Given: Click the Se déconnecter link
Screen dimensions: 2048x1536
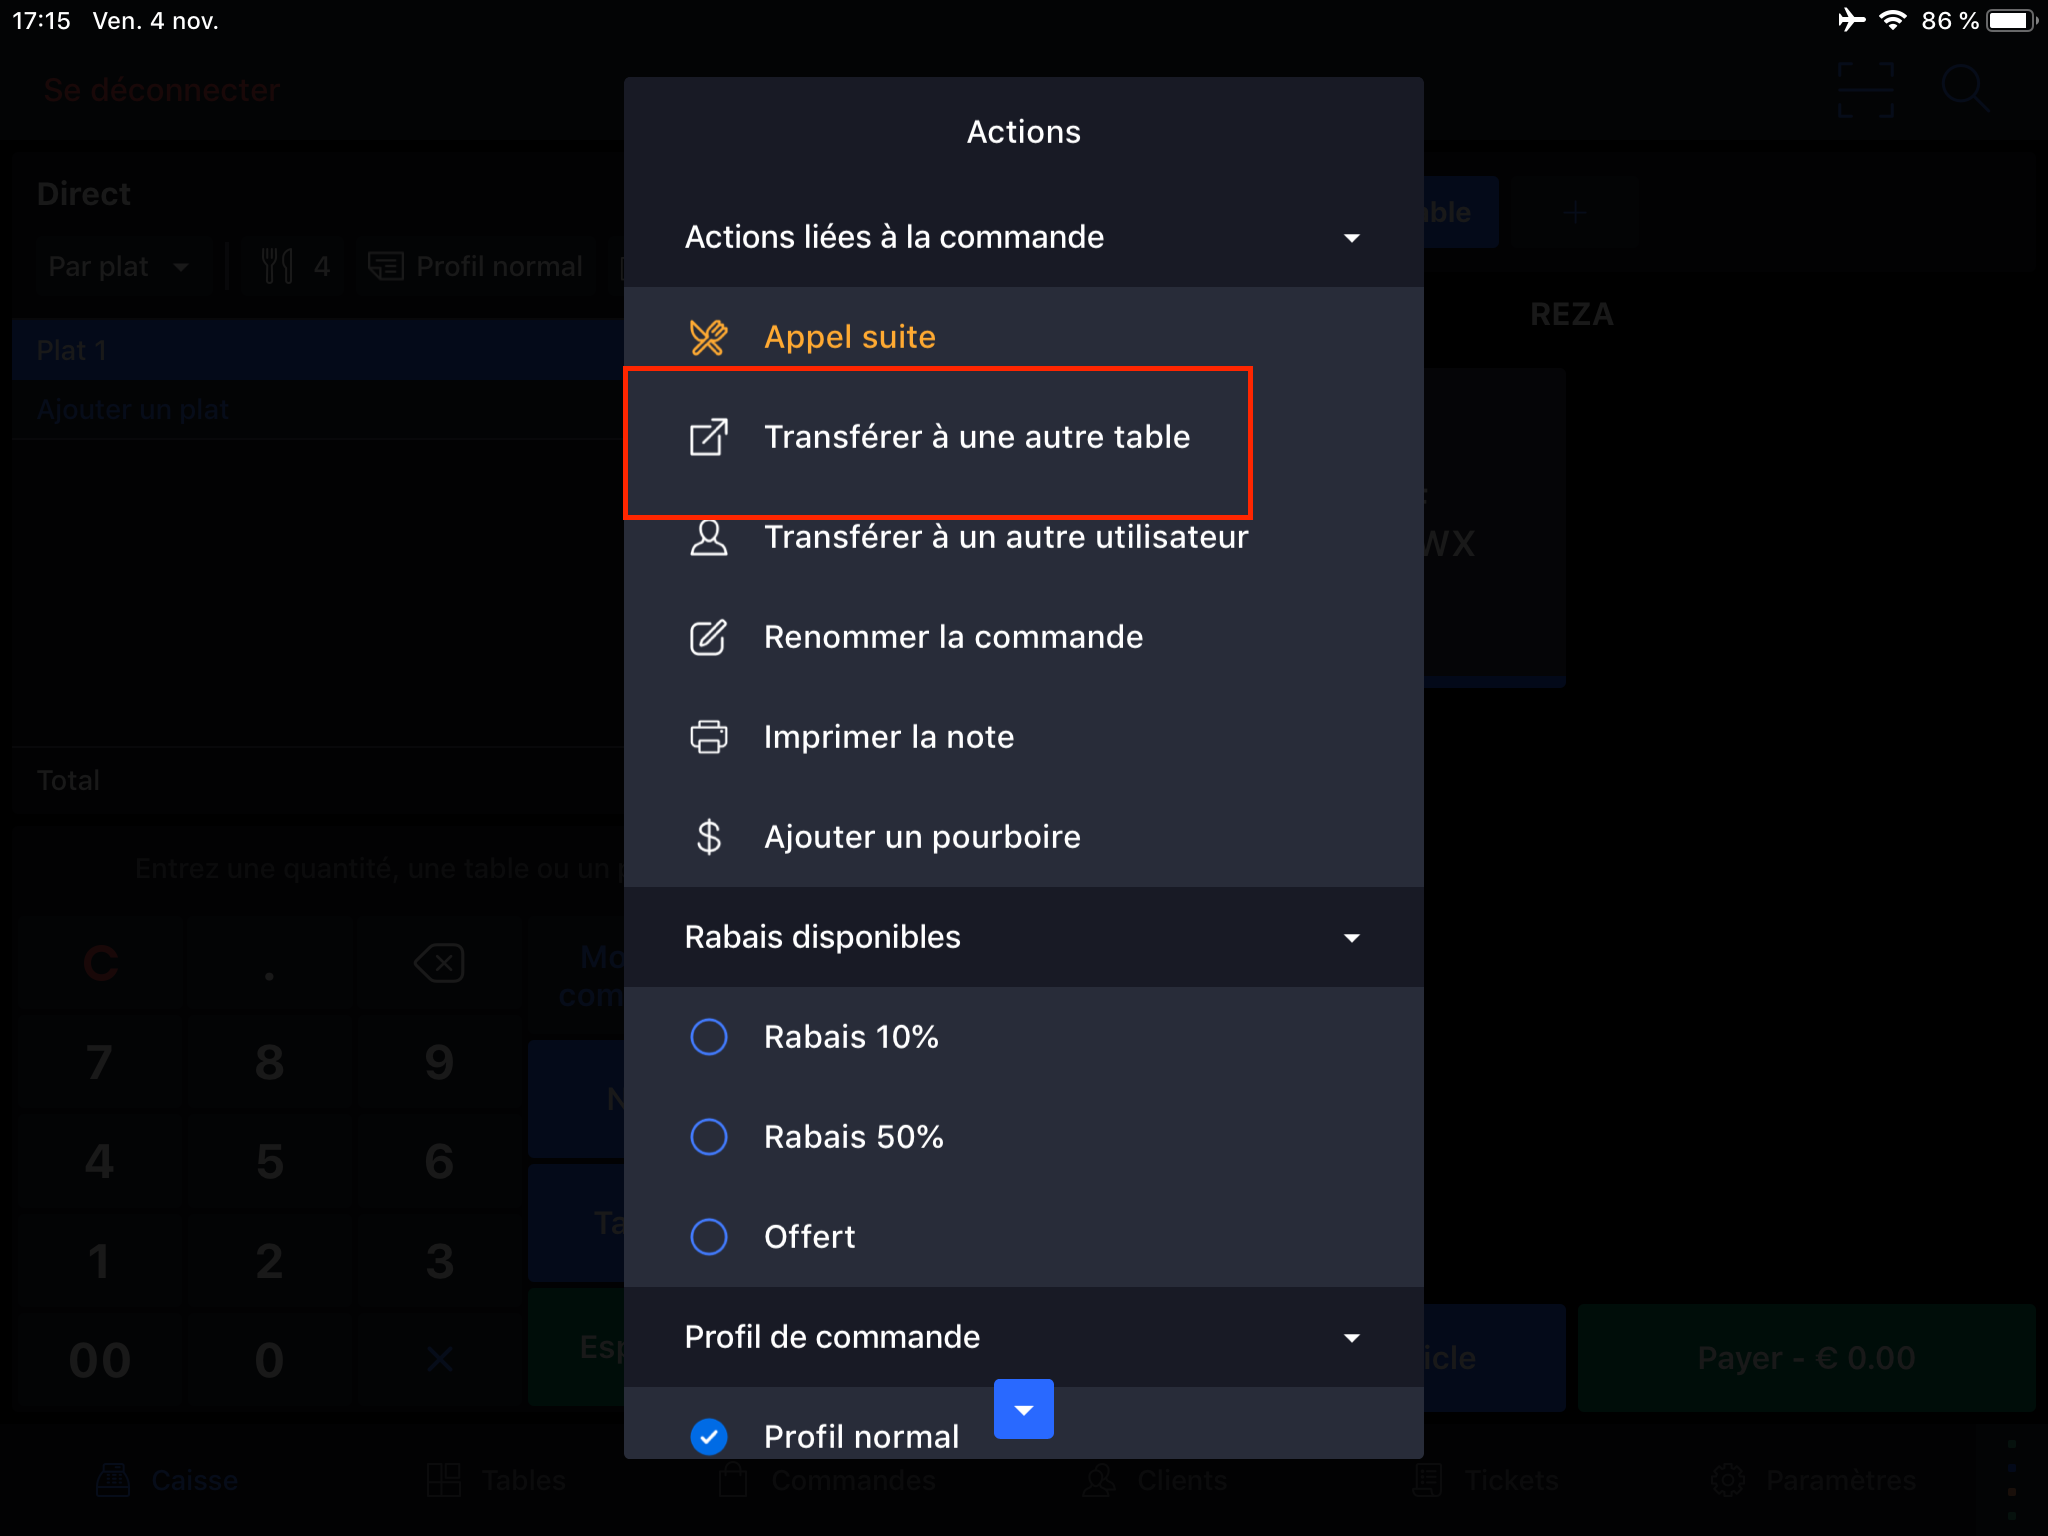Looking at the screenshot, I should 162,90.
